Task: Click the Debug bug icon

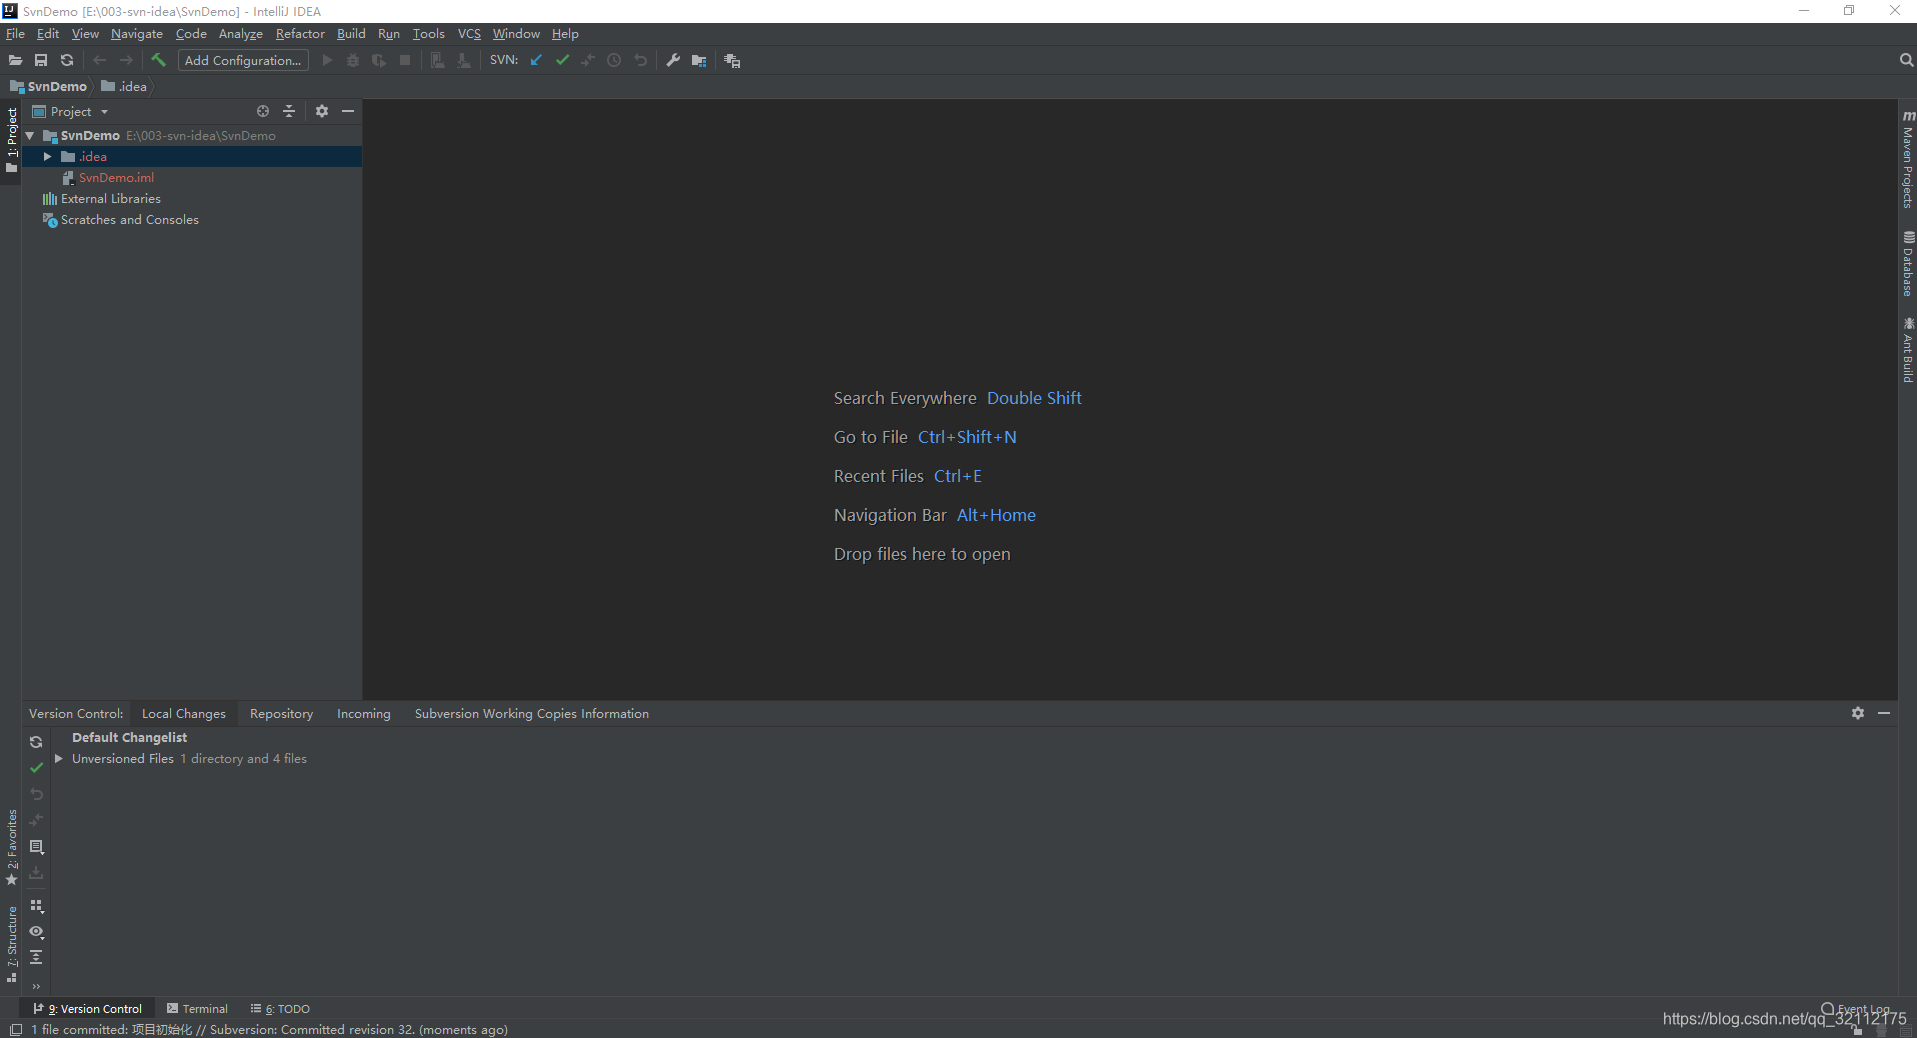Action: coord(353,60)
